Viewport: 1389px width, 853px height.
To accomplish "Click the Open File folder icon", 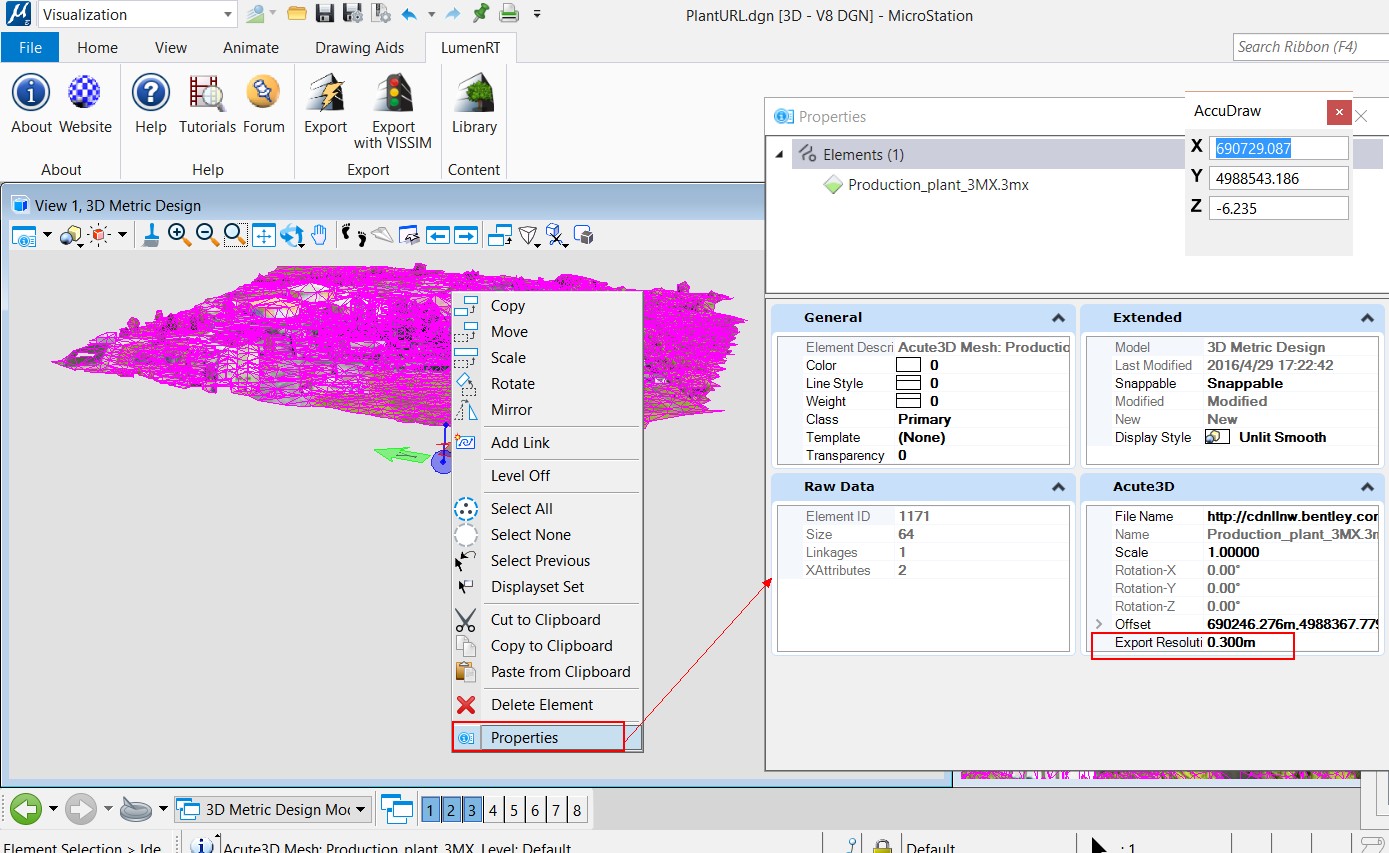I will click(297, 14).
